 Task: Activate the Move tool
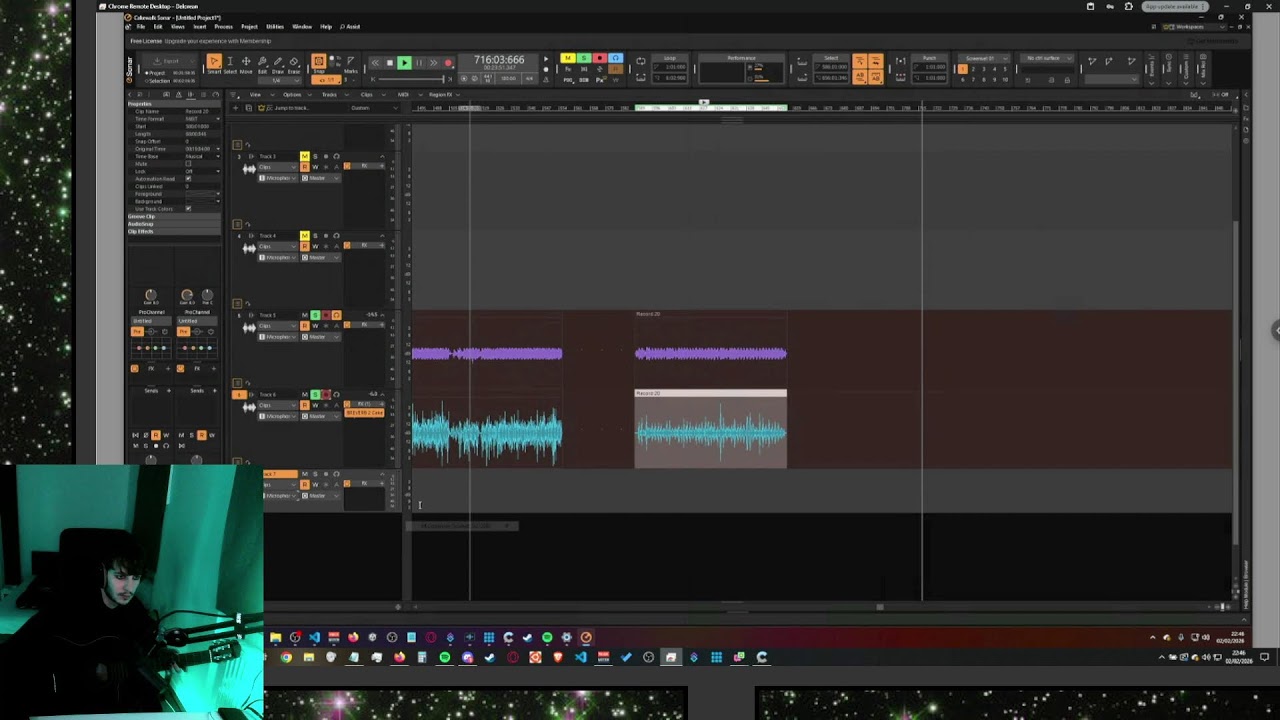tap(246, 63)
